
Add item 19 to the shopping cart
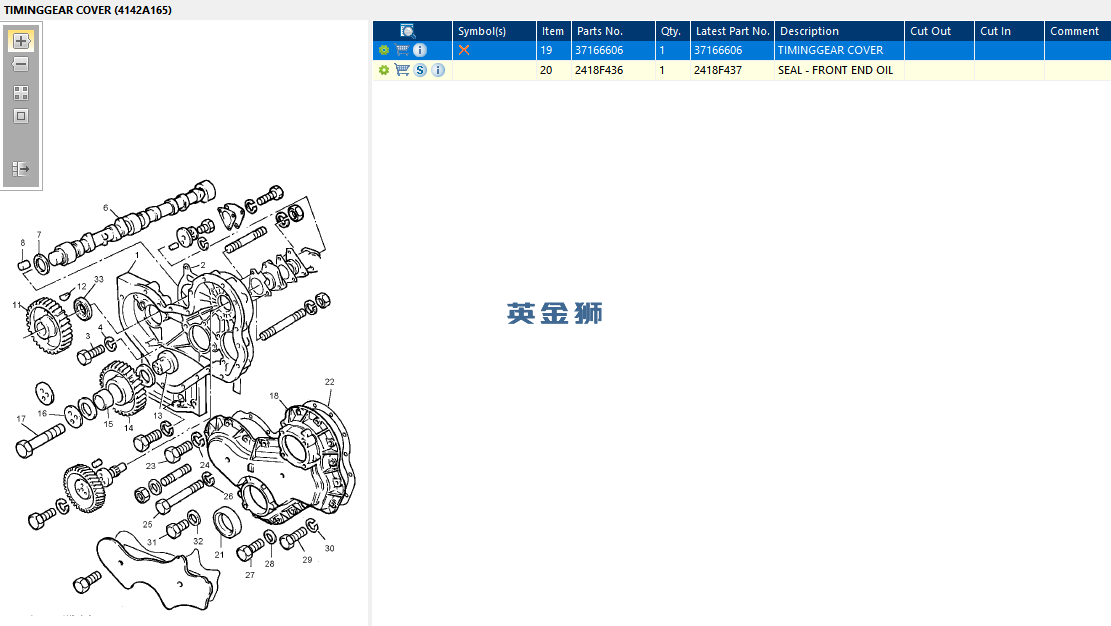pos(402,50)
